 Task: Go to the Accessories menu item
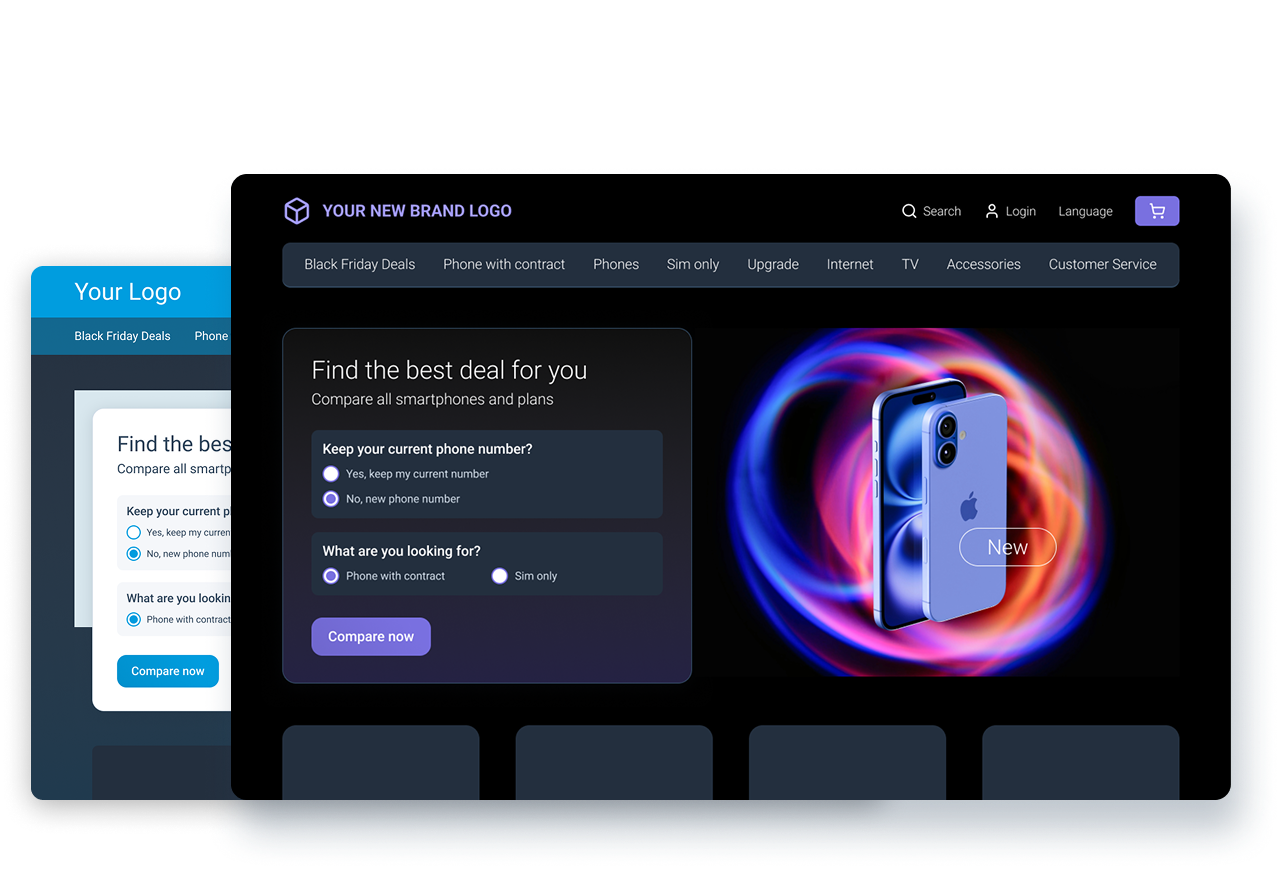984,265
